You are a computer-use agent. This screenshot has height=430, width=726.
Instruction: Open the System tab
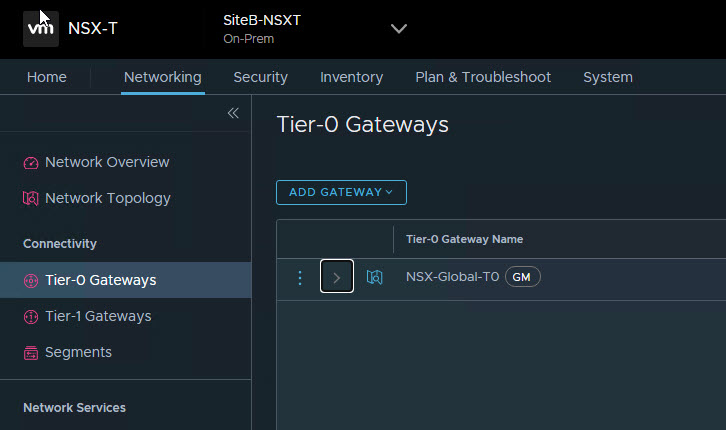coord(607,77)
